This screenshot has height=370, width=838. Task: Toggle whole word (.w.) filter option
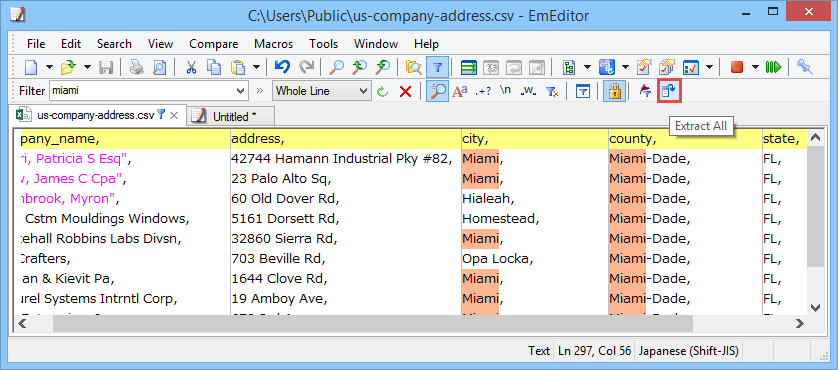tap(529, 91)
